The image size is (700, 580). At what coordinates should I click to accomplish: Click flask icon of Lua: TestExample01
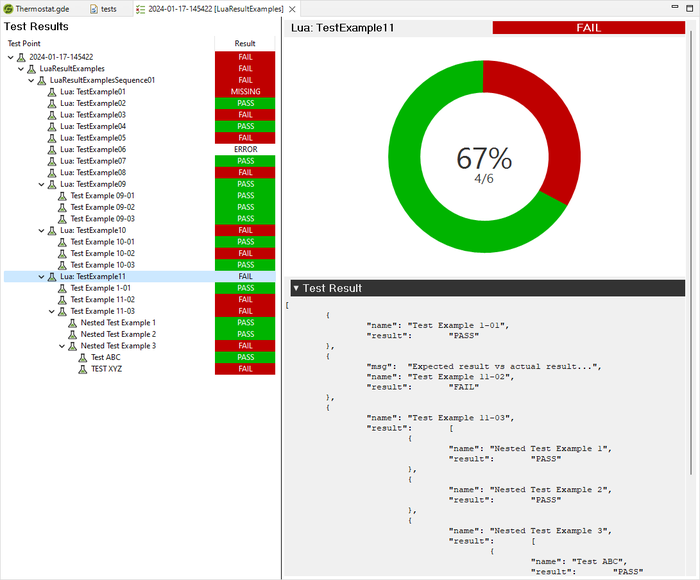[x=52, y=92]
